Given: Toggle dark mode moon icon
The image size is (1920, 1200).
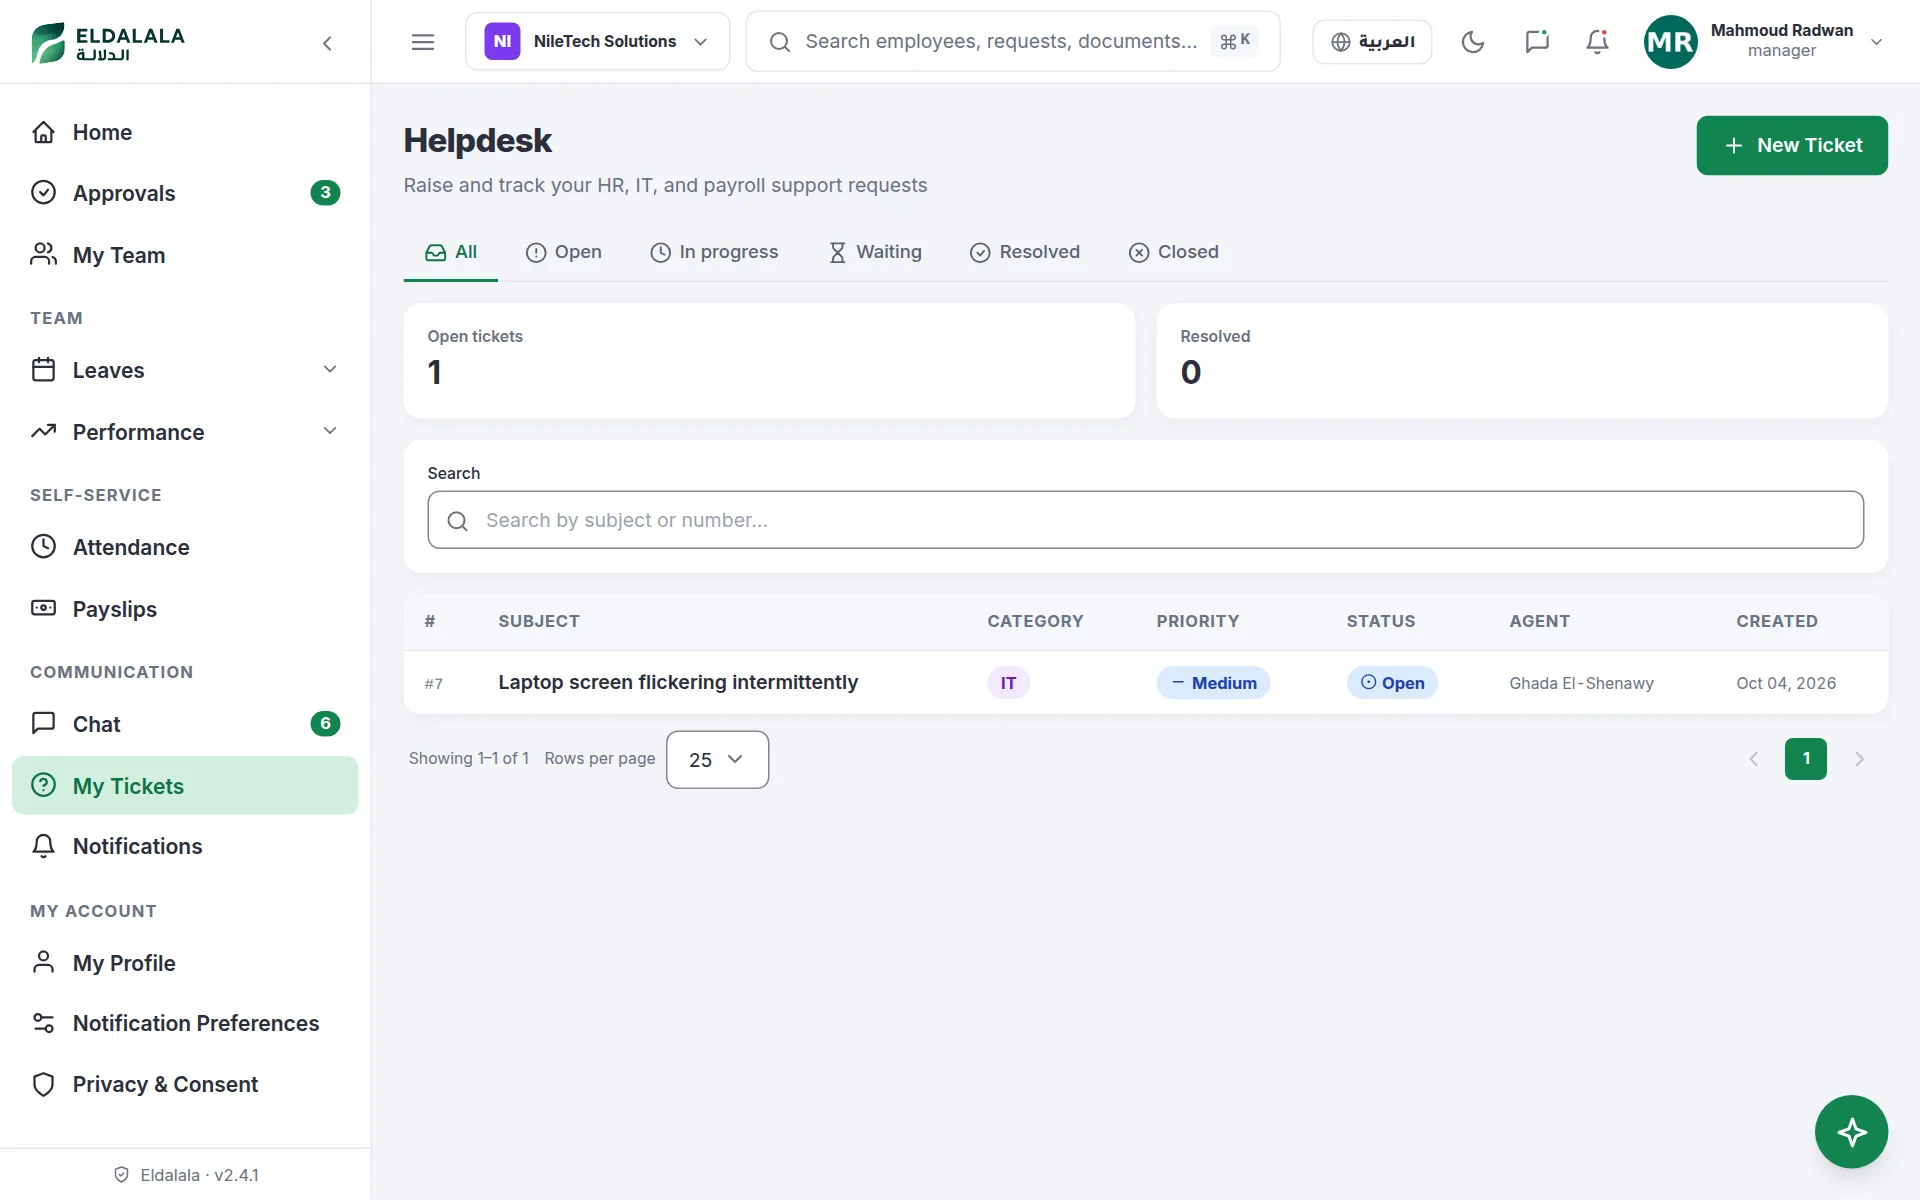Looking at the screenshot, I should (x=1473, y=42).
